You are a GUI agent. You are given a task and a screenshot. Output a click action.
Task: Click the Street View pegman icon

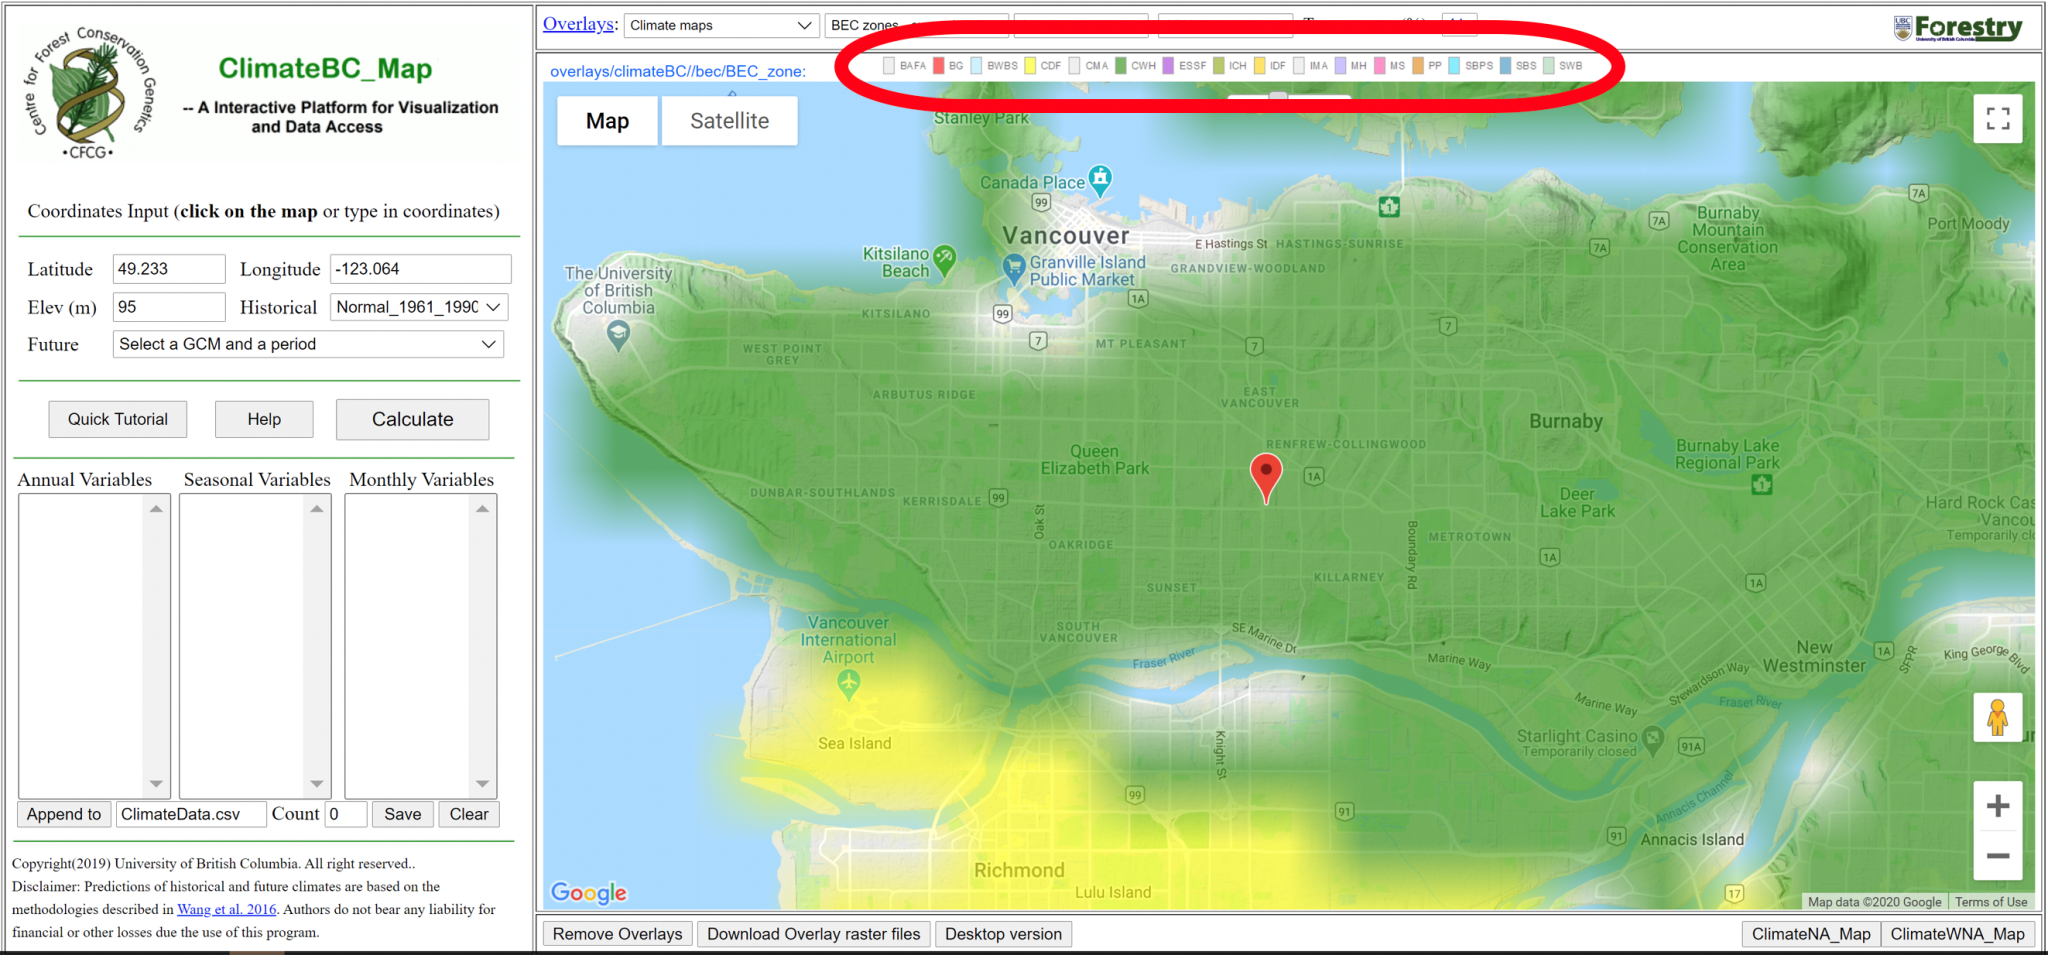1997,718
